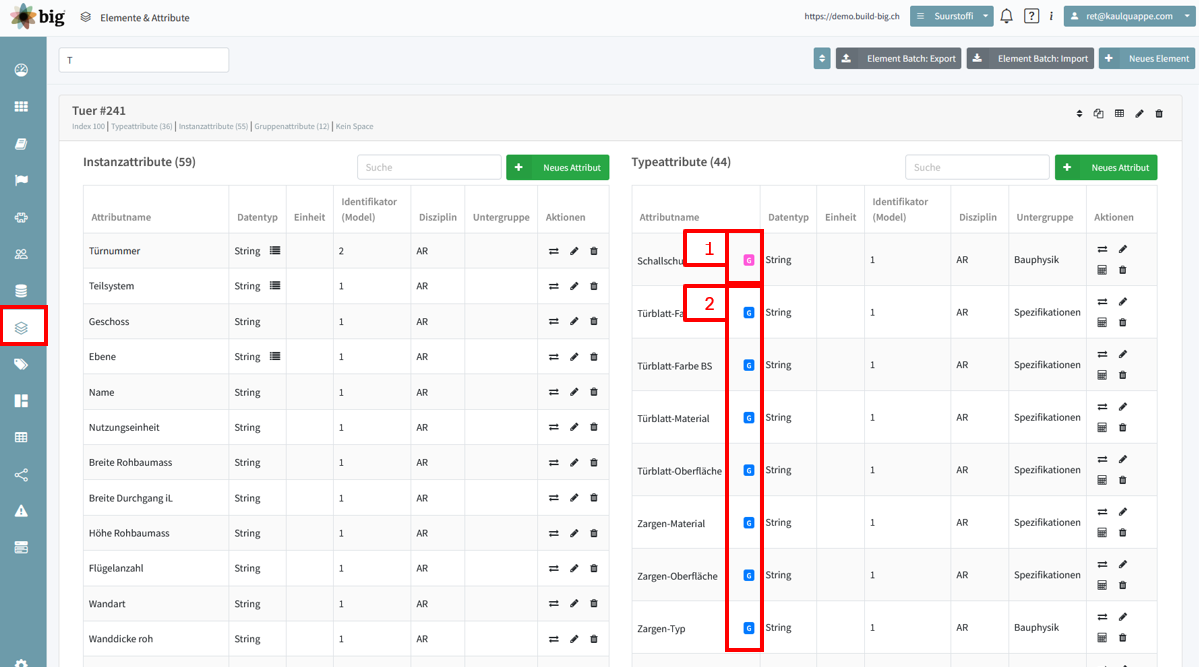Delete the Geschoss attribute via trash icon
The width and height of the screenshot is (1199, 667).
tap(593, 321)
